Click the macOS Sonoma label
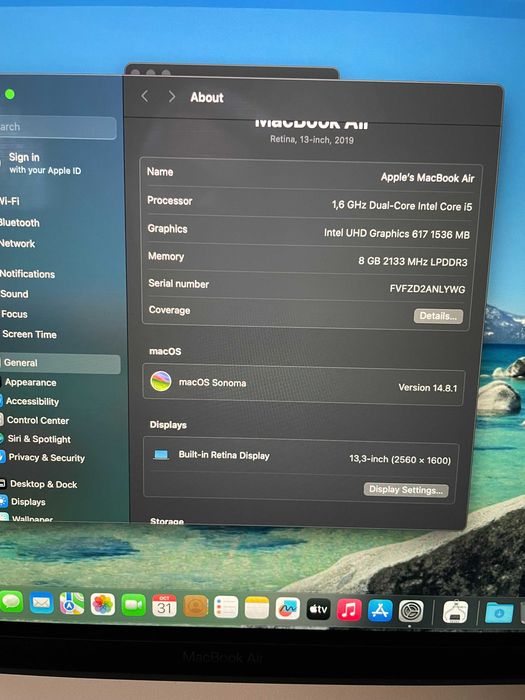Screen dimensions: 525x700 (212, 383)
